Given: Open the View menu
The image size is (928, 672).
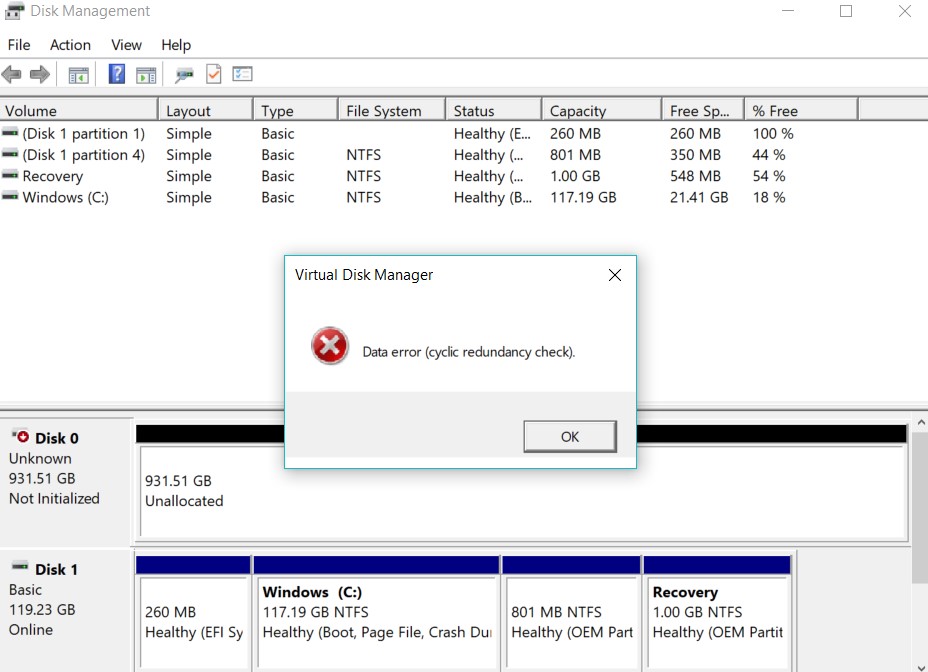Looking at the screenshot, I should pos(126,45).
